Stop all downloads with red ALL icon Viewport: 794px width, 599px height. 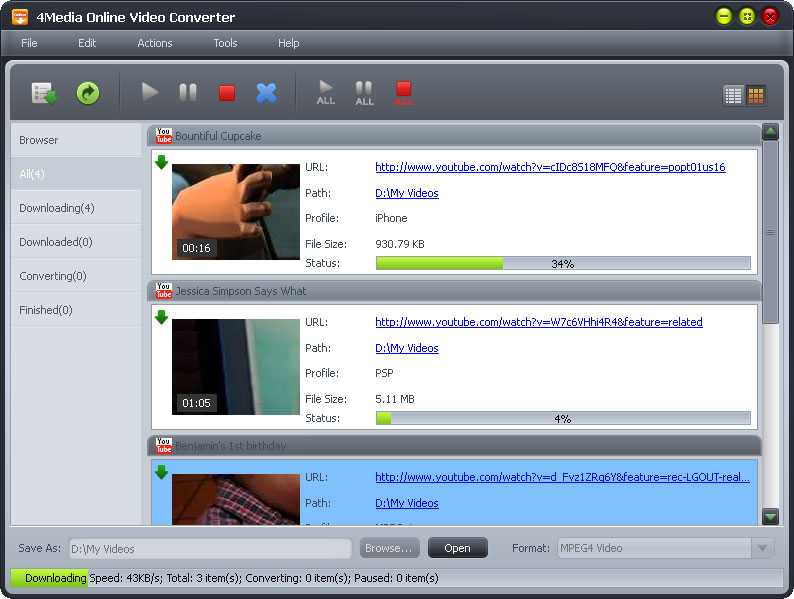404,93
